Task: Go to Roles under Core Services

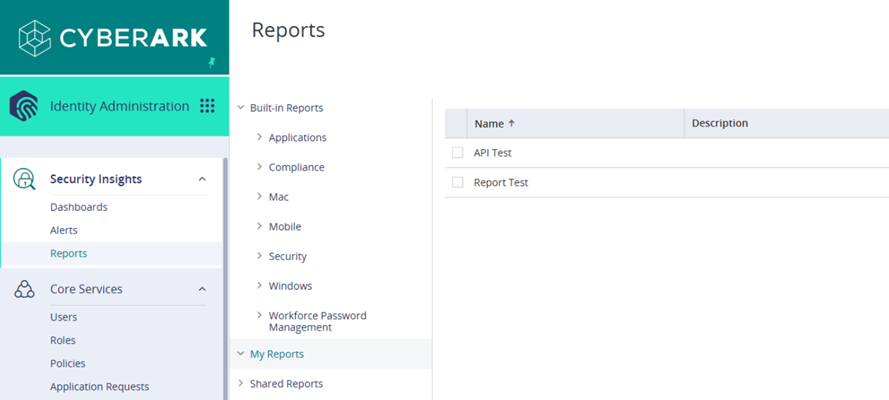Action: (63, 341)
